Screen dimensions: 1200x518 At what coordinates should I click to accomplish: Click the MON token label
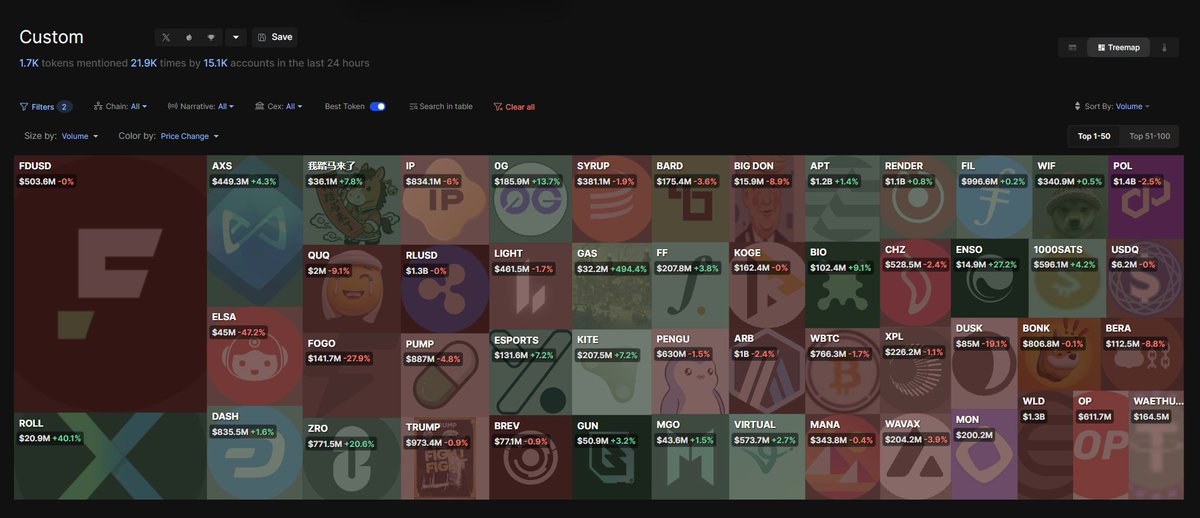click(967, 420)
